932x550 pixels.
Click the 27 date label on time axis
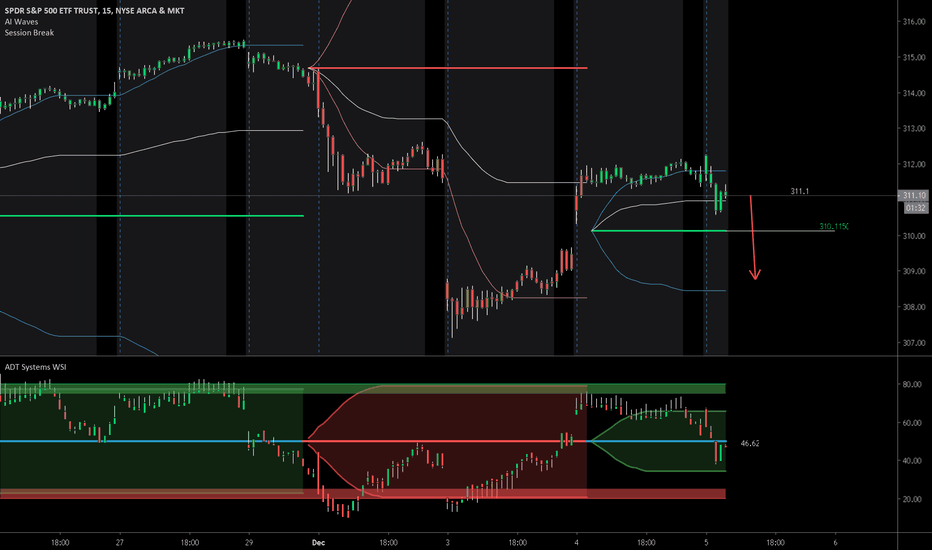(120, 542)
